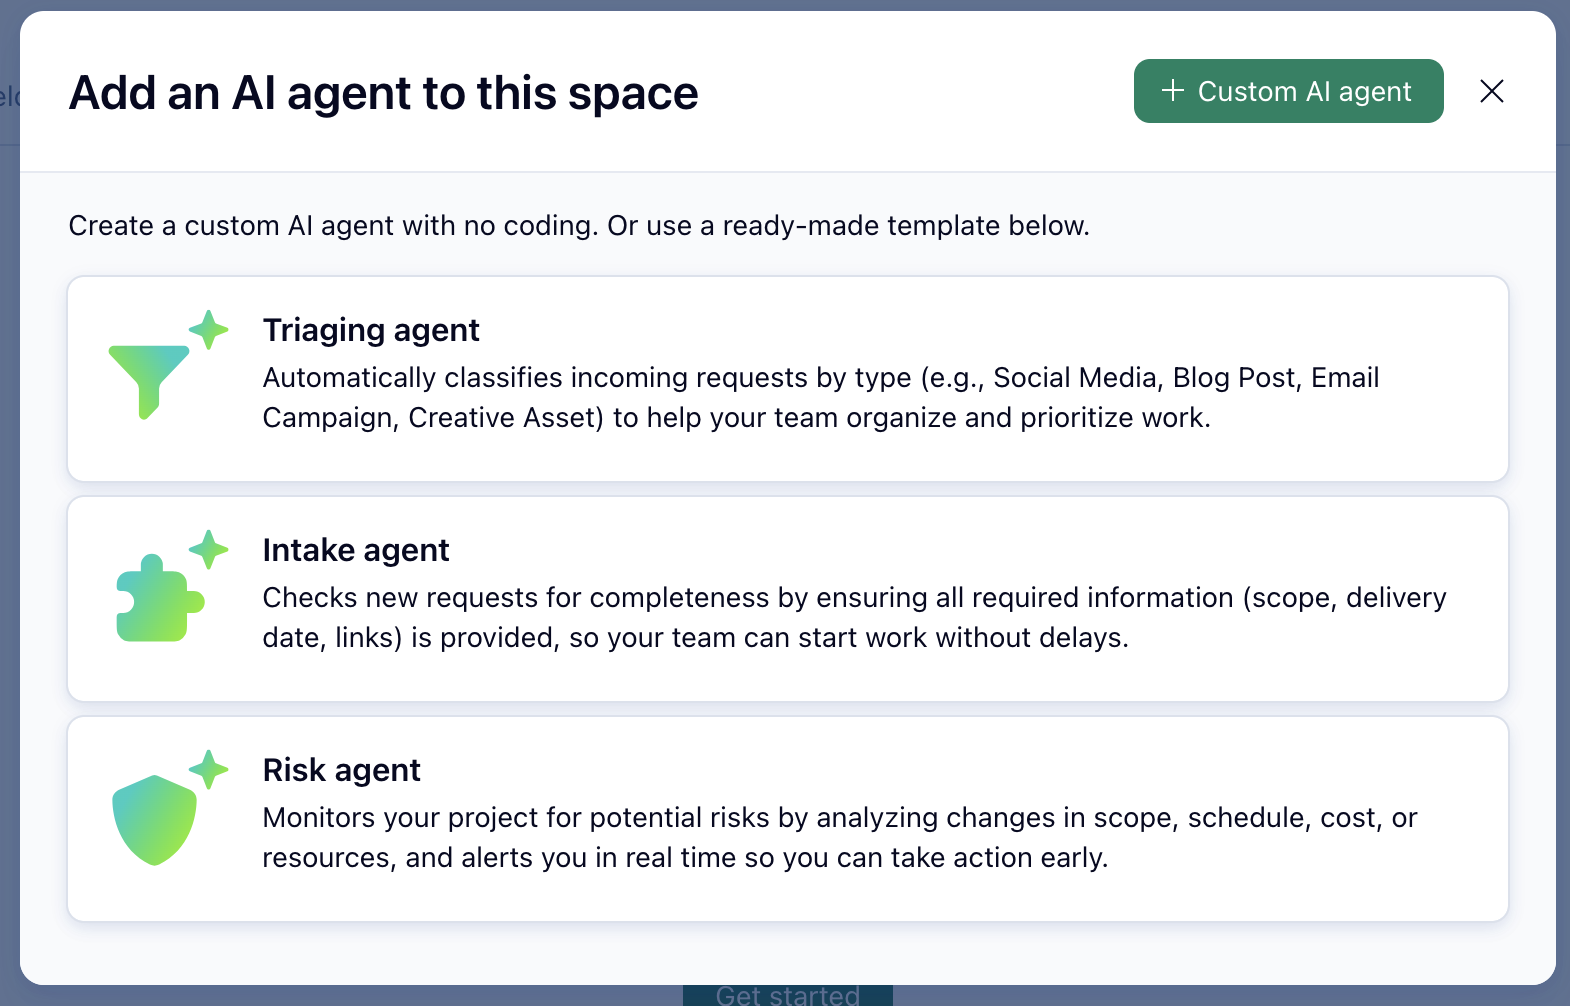Click the puzzle piece Intake agent icon
The width and height of the screenshot is (1570, 1006).
click(x=158, y=599)
